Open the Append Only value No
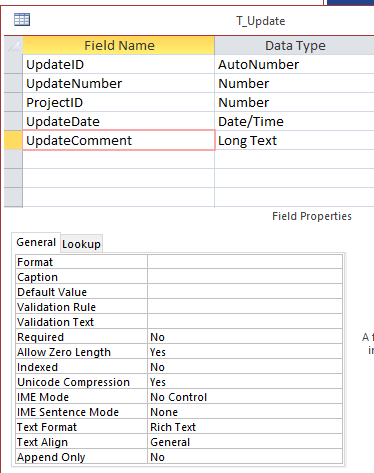The width and height of the screenshot is (374, 473). (x=245, y=457)
